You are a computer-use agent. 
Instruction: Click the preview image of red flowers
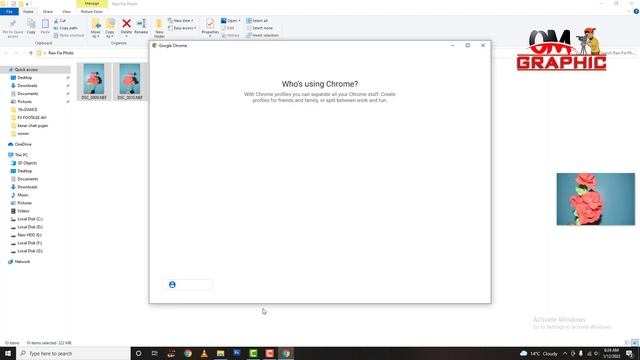click(596, 199)
